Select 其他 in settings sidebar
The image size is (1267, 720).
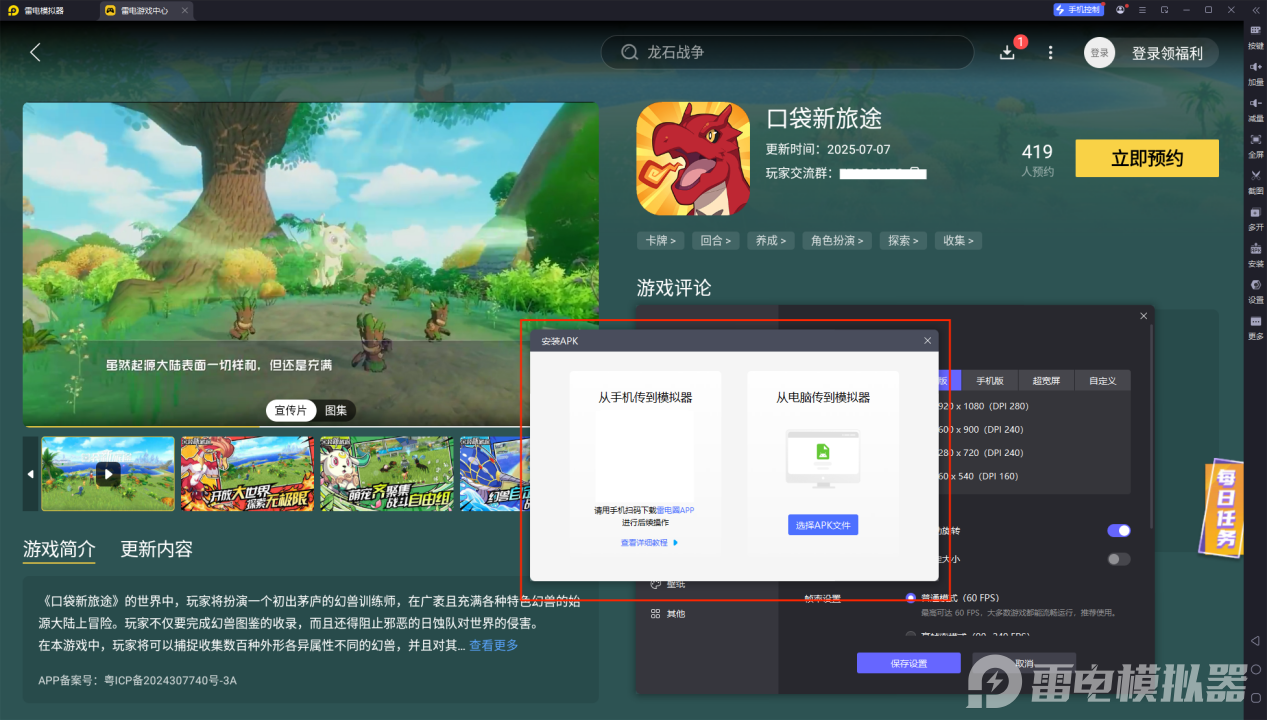[x=667, y=614]
